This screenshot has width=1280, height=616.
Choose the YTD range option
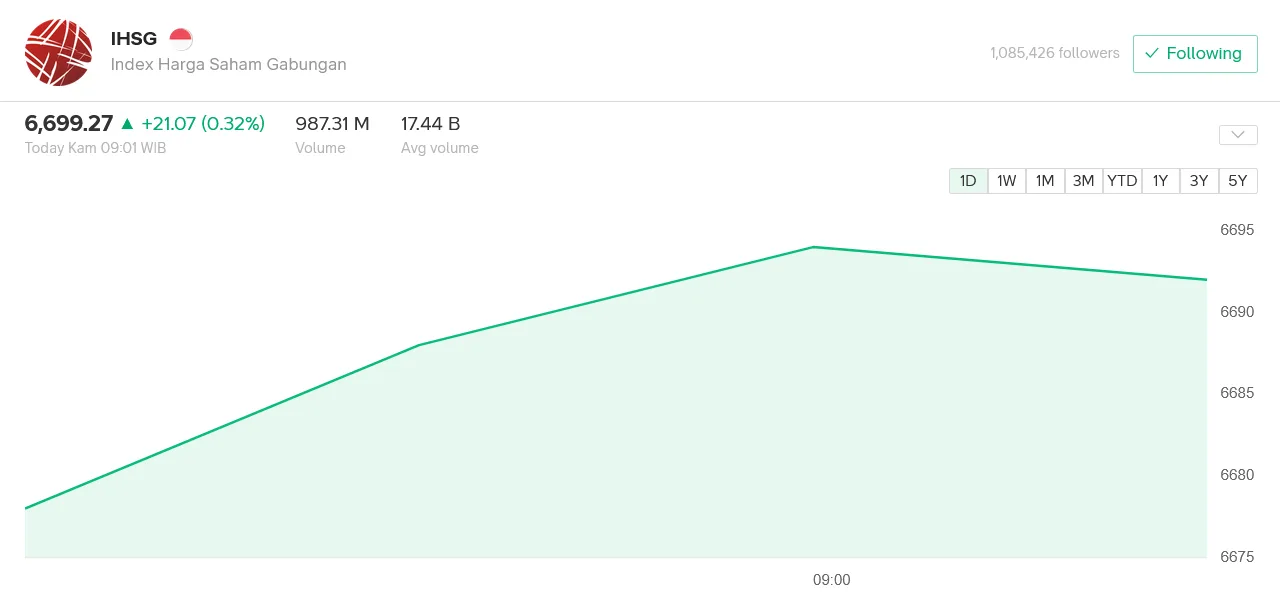[x=1122, y=181]
